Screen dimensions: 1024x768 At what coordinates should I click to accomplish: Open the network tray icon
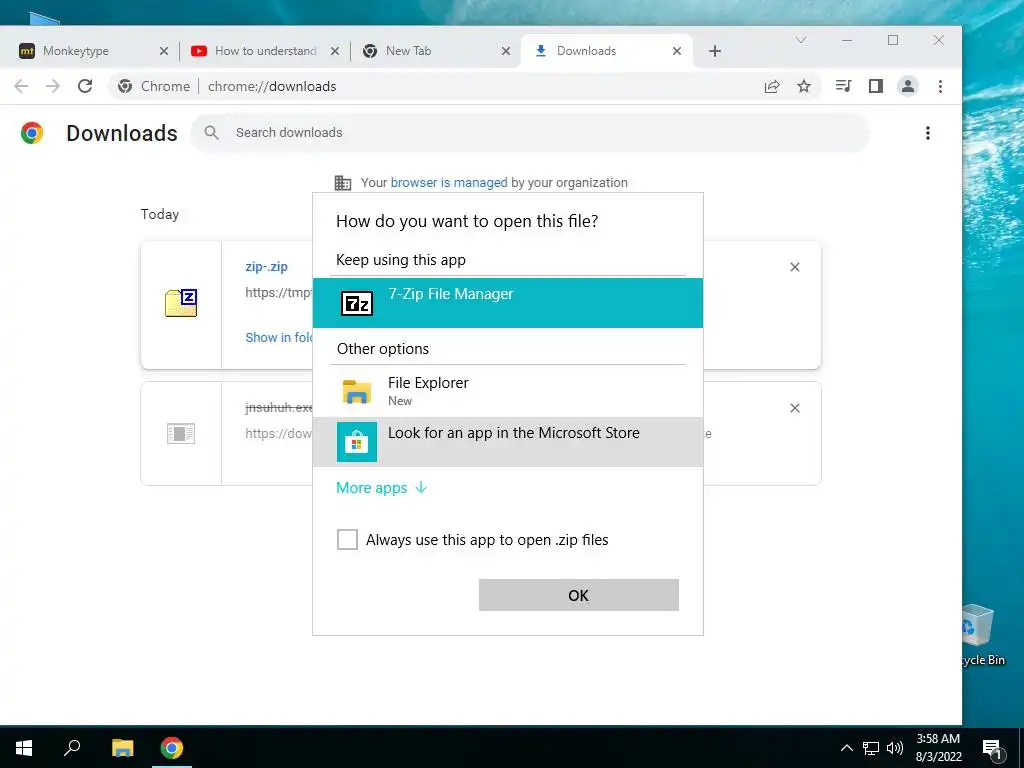point(871,748)
